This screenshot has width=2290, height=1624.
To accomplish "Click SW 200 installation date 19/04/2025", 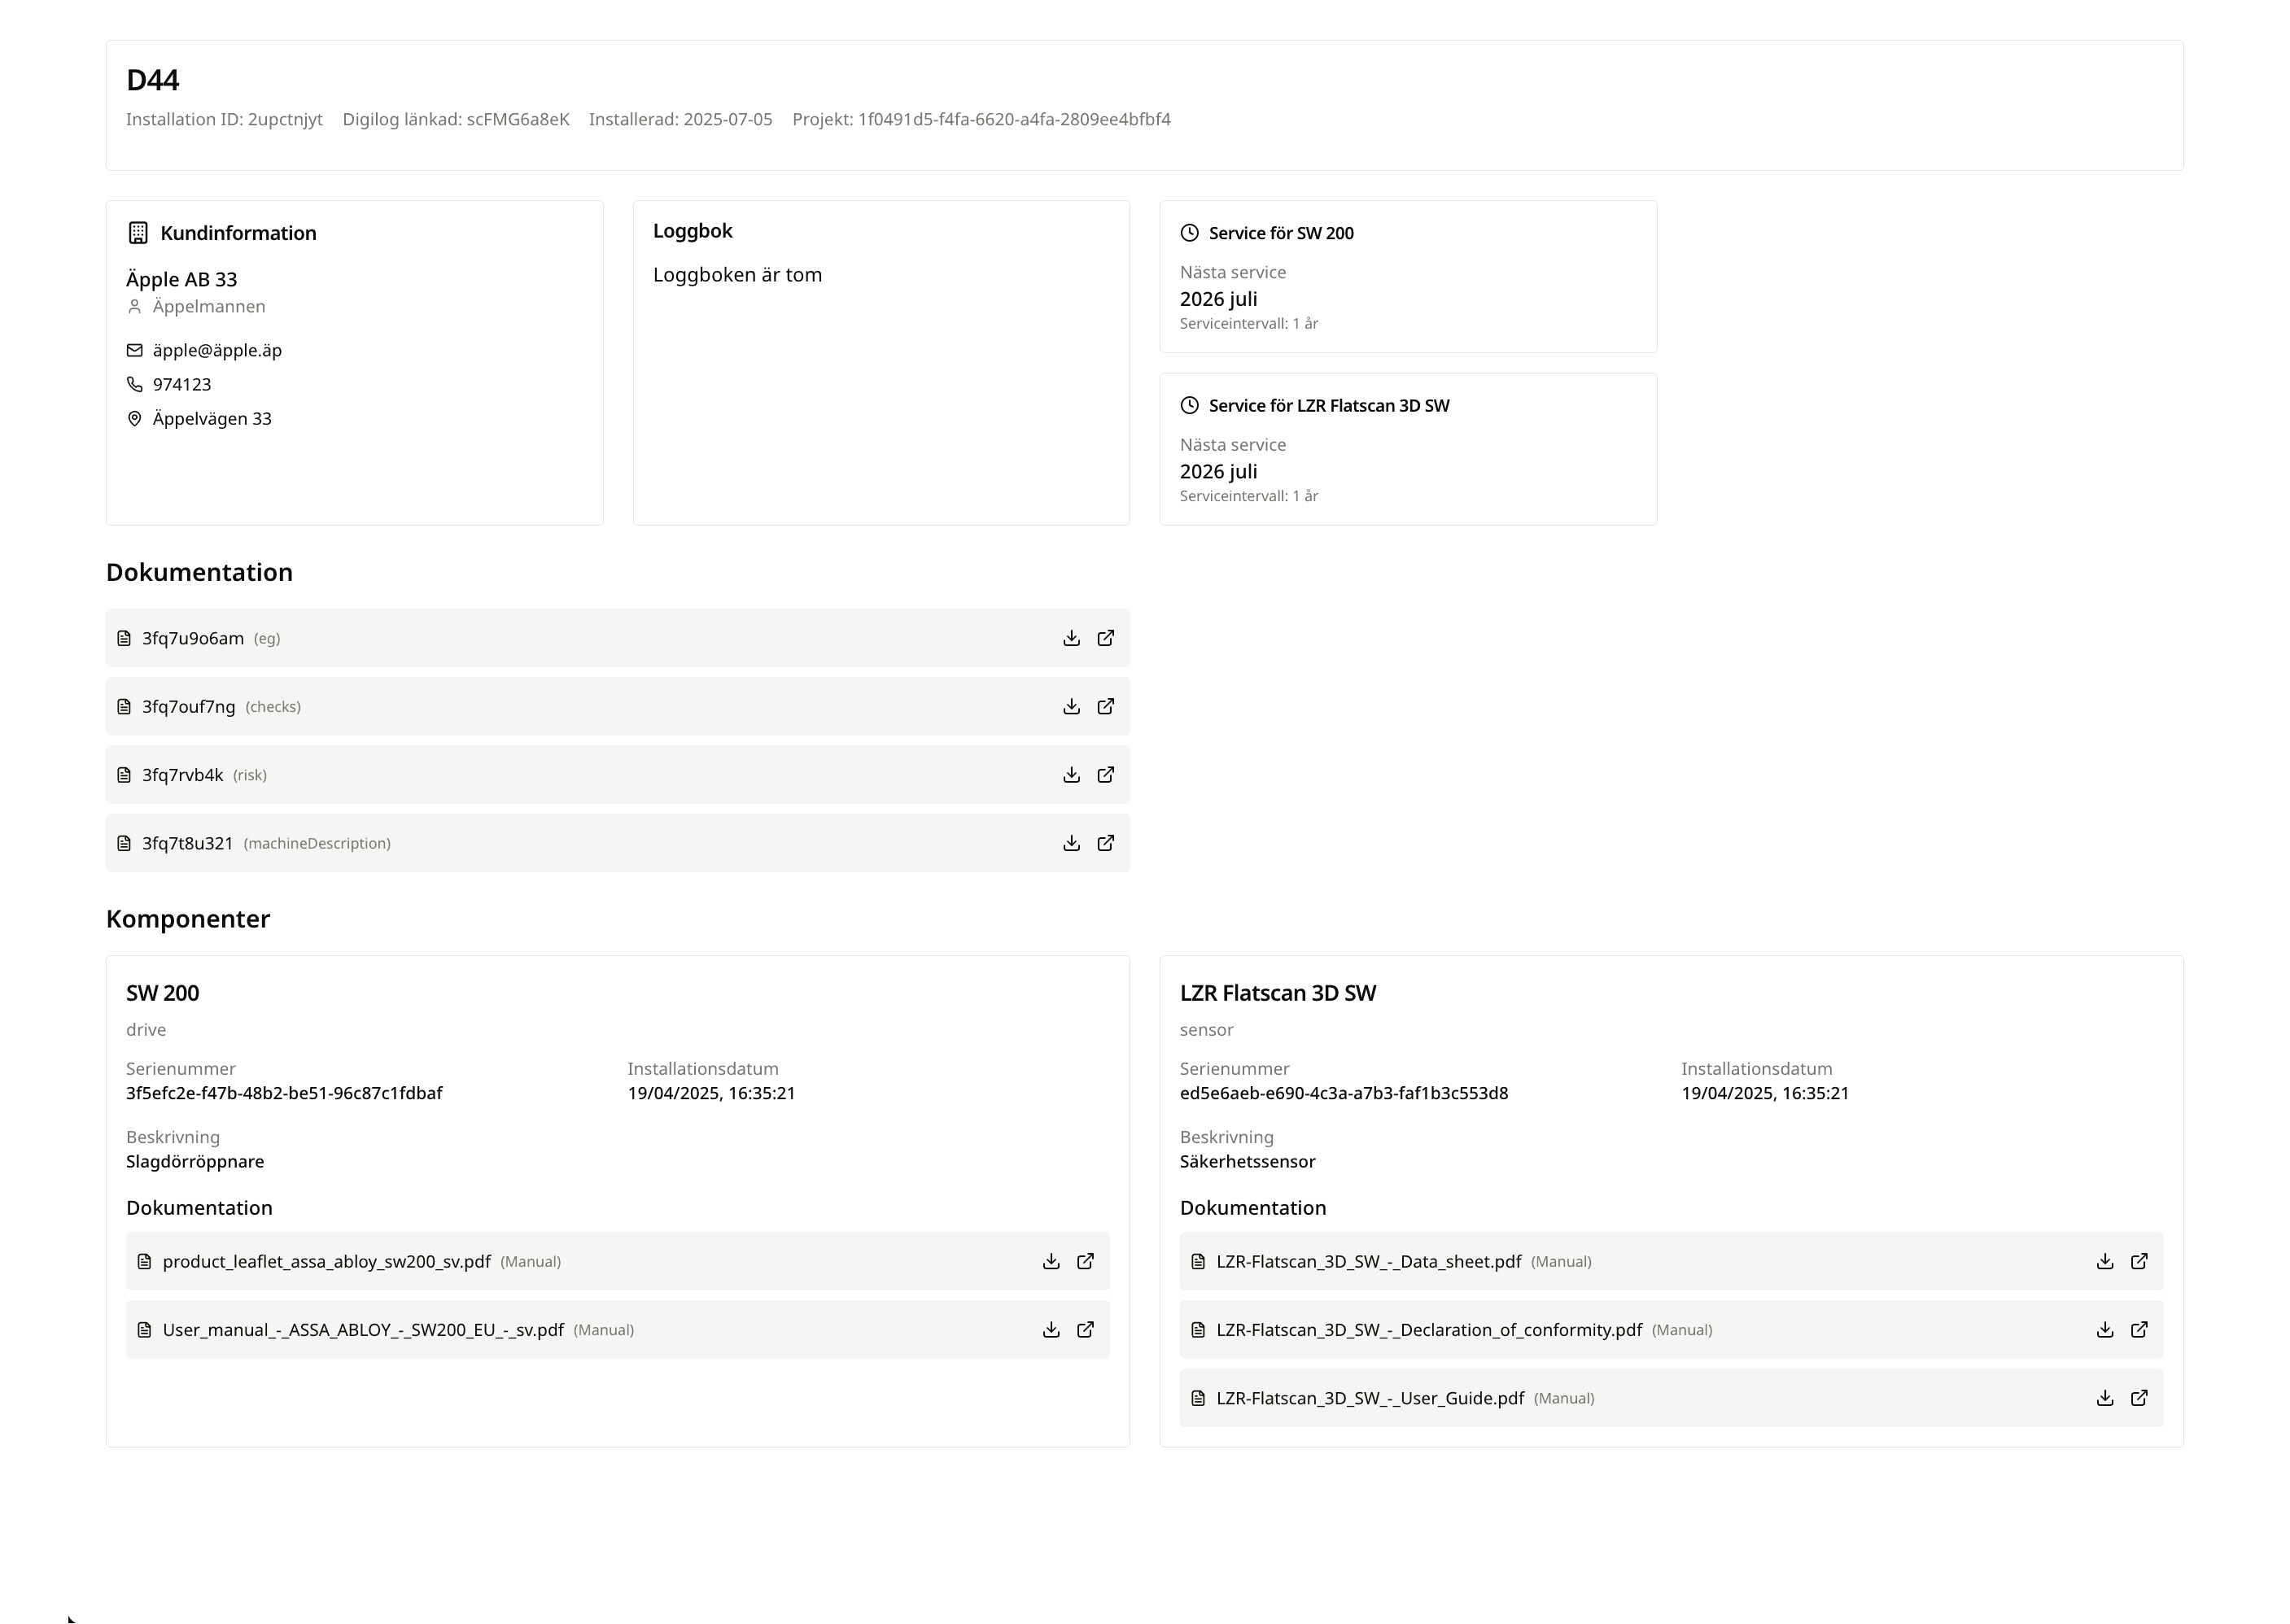I will point(711,1093).
